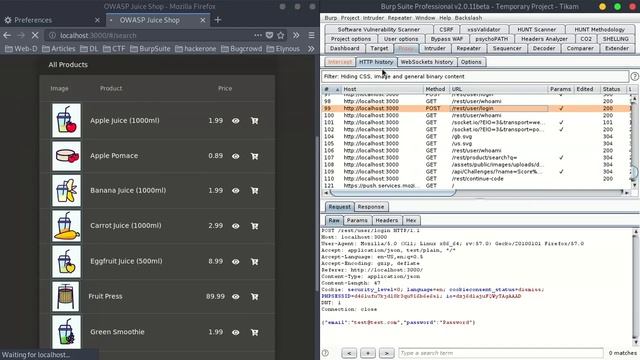Show details of Eggfruit Juice (500ml)
The width and height of the screenshot is (640, 360).
click(236, 262)
